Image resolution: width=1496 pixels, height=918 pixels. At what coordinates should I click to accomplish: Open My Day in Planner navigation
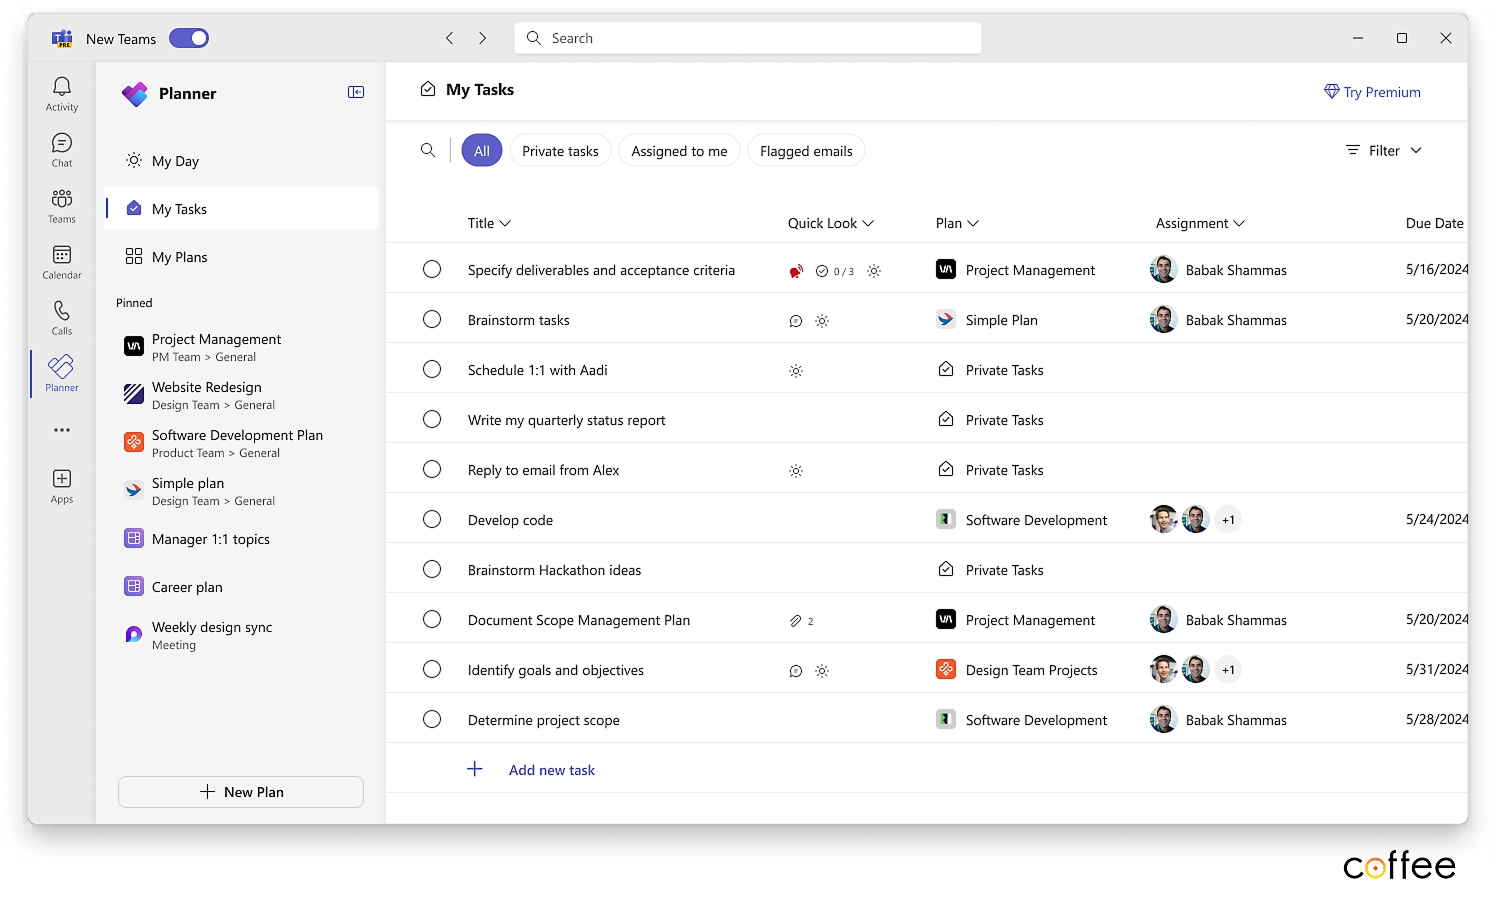(241, 161)
